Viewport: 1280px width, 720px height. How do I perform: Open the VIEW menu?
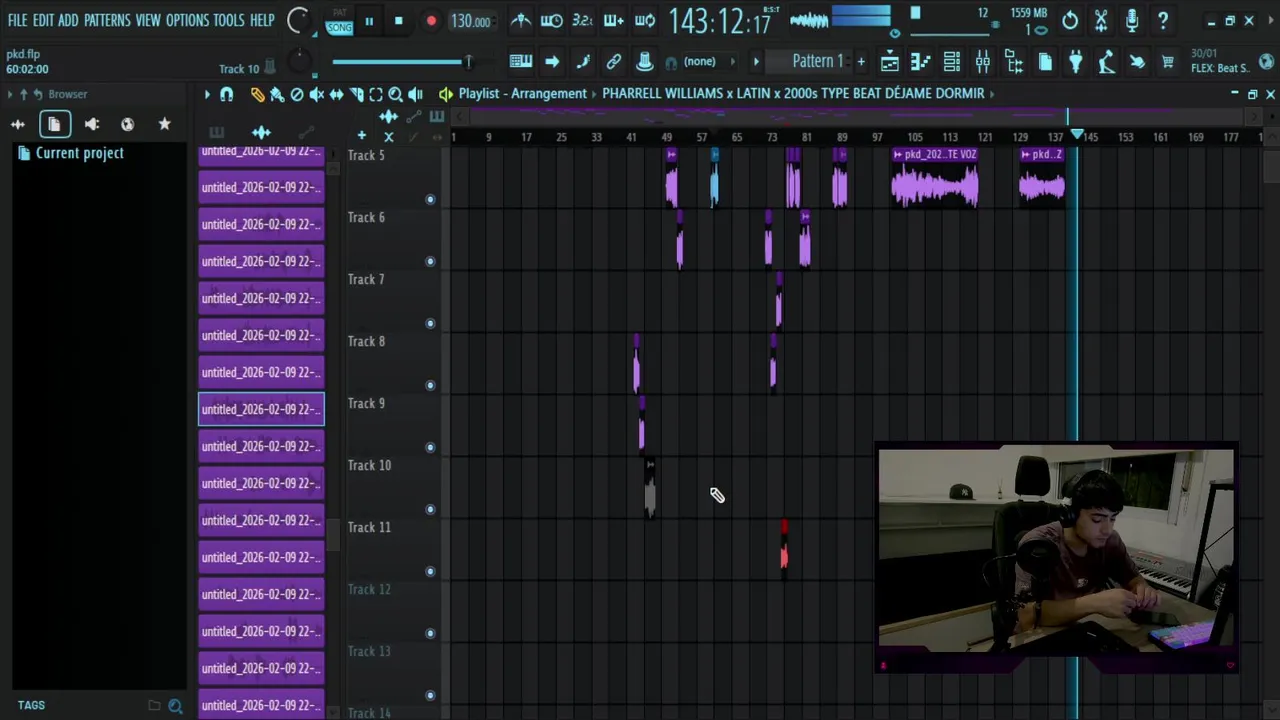pyautogui.click(x=148, y=20)
